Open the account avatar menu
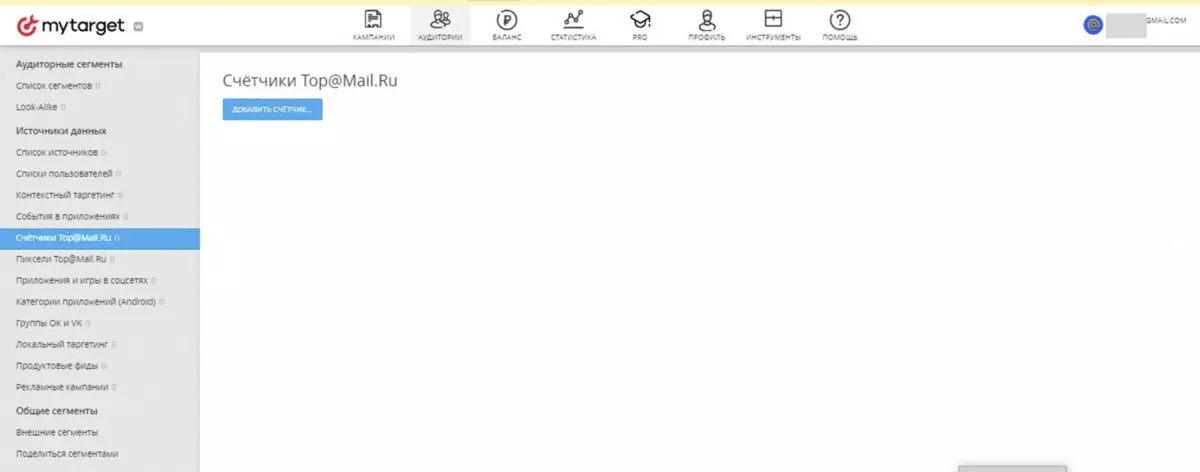 (1093, 25)
